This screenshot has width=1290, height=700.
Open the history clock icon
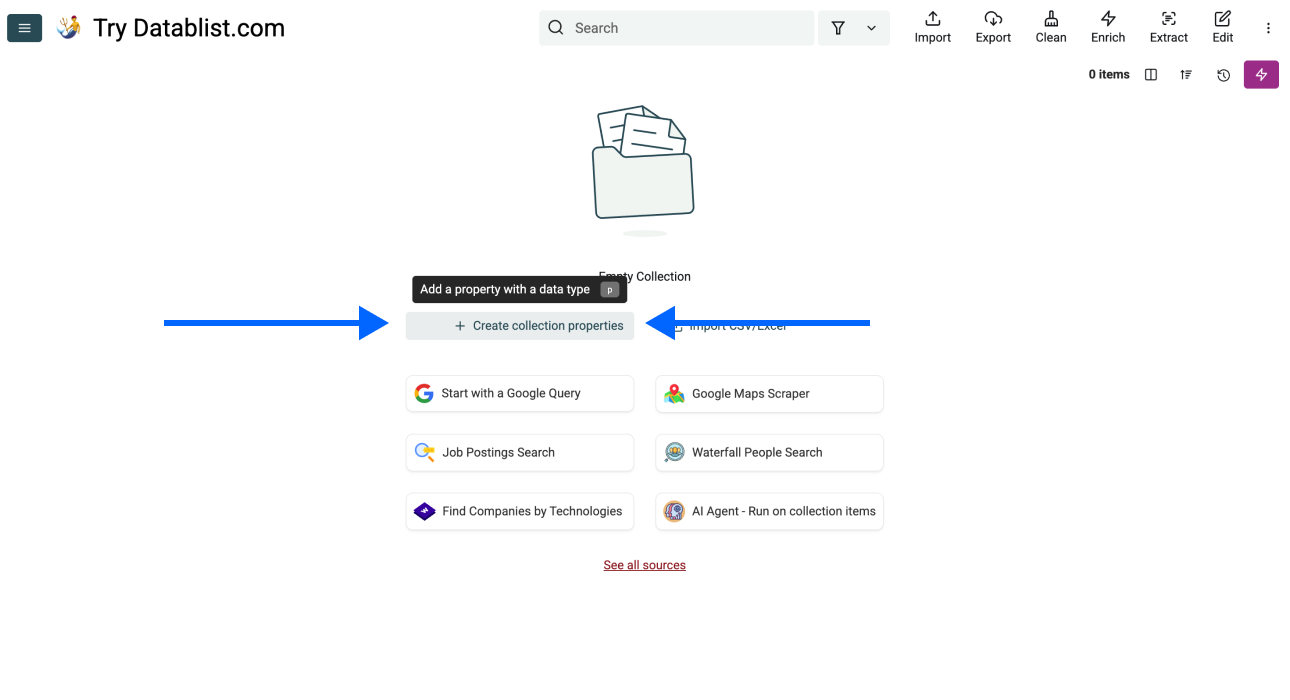pos(1223,75)
